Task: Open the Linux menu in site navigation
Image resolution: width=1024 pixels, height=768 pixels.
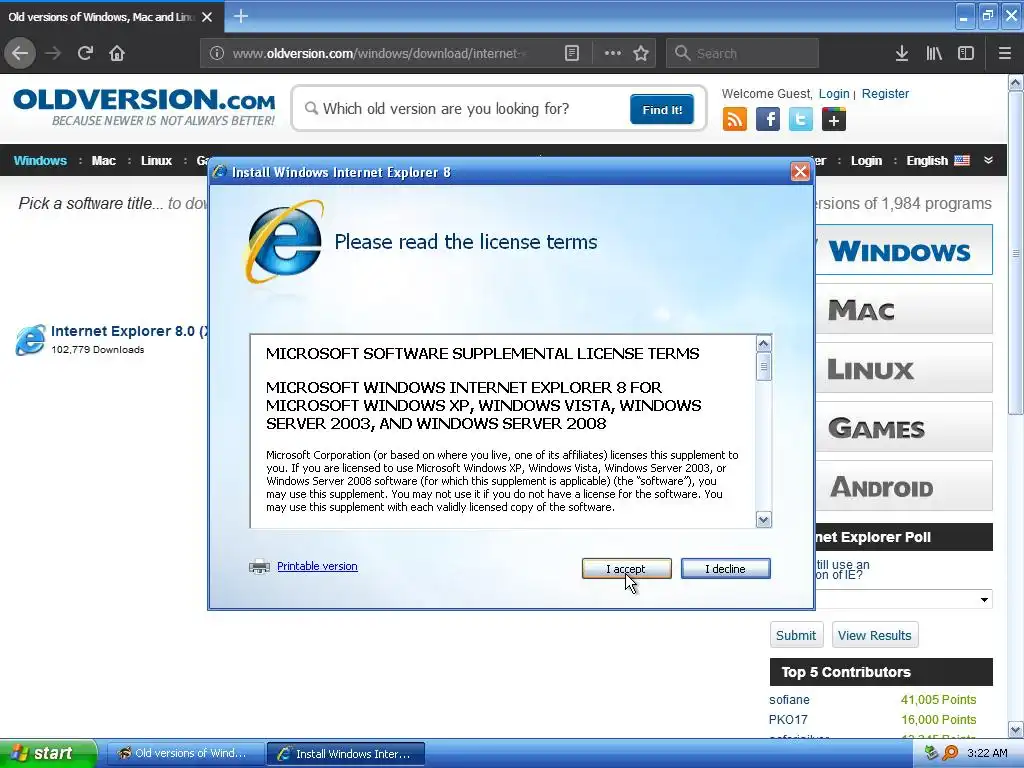Action: [x=157, y=161]
